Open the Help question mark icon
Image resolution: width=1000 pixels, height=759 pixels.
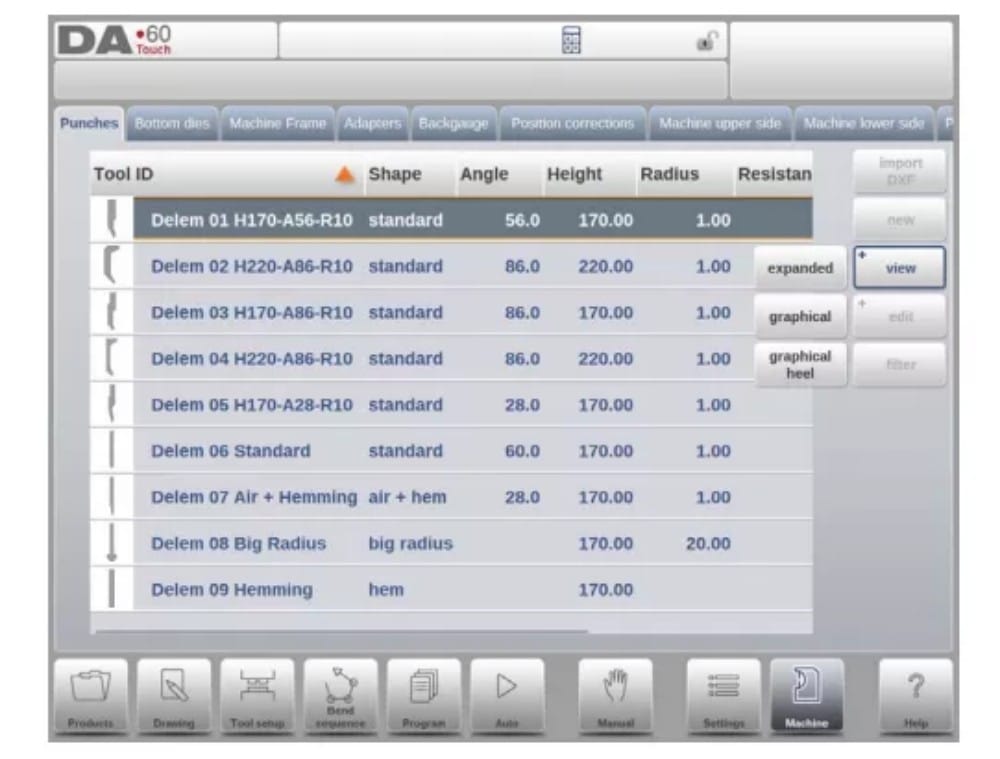coord(916,696)
